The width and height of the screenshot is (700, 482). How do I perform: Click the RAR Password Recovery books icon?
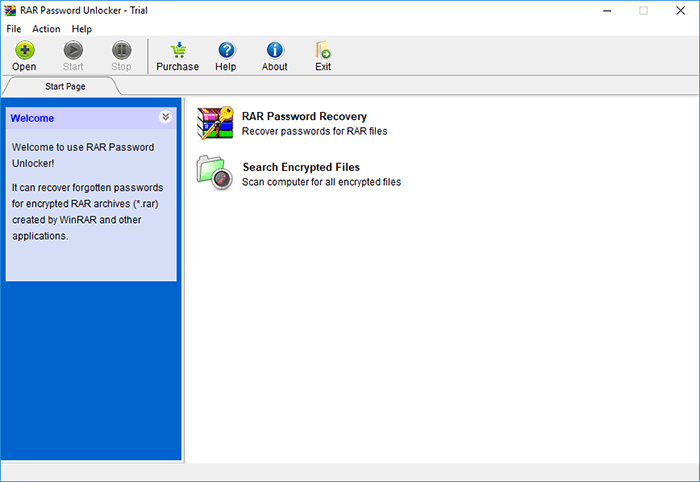[215, 123]
